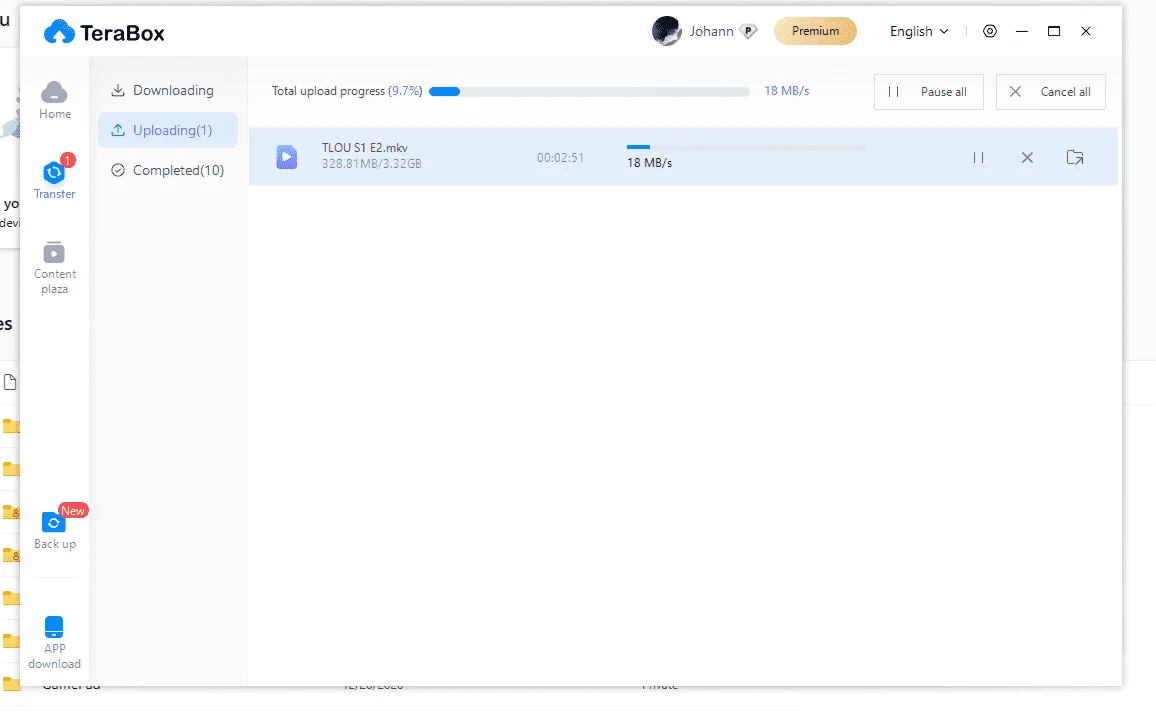This screenshot has width=1156, height=713.
Task: Select the file name TLOU S1 E2.mkv
Action: tap(365, 147)
